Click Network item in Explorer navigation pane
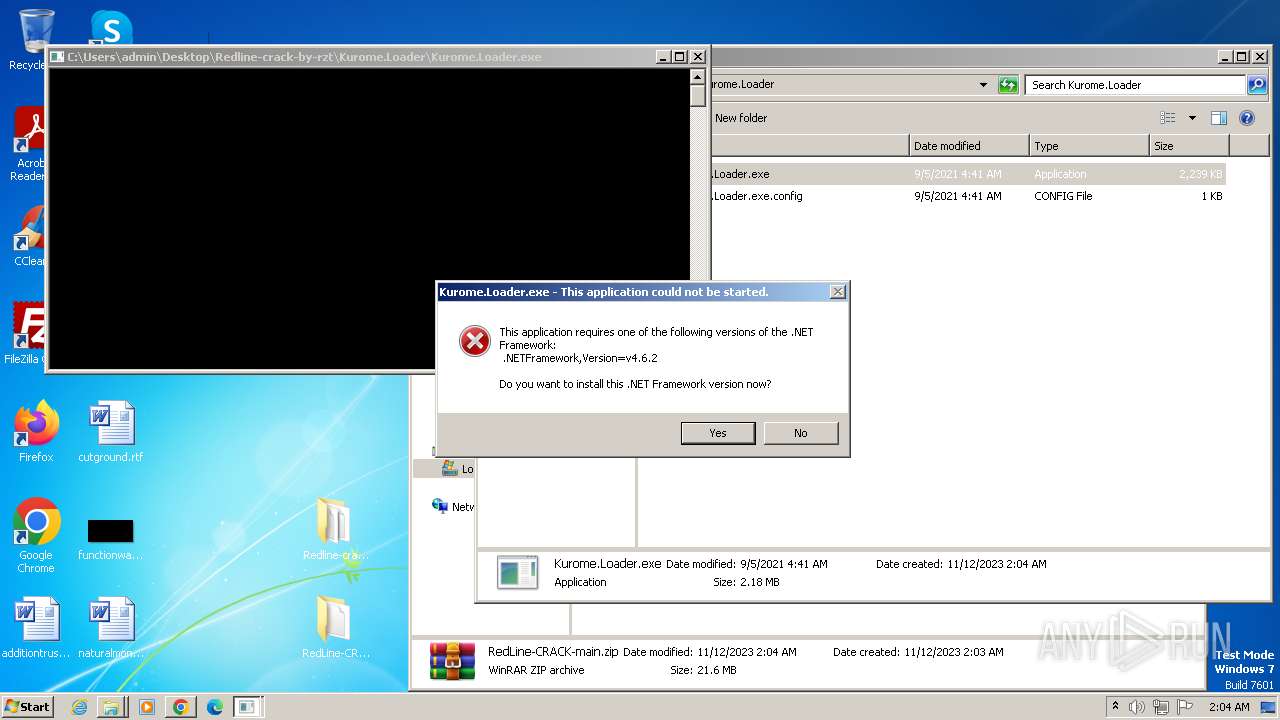Screen dimensions: 1280x720 tap(453, 507)
